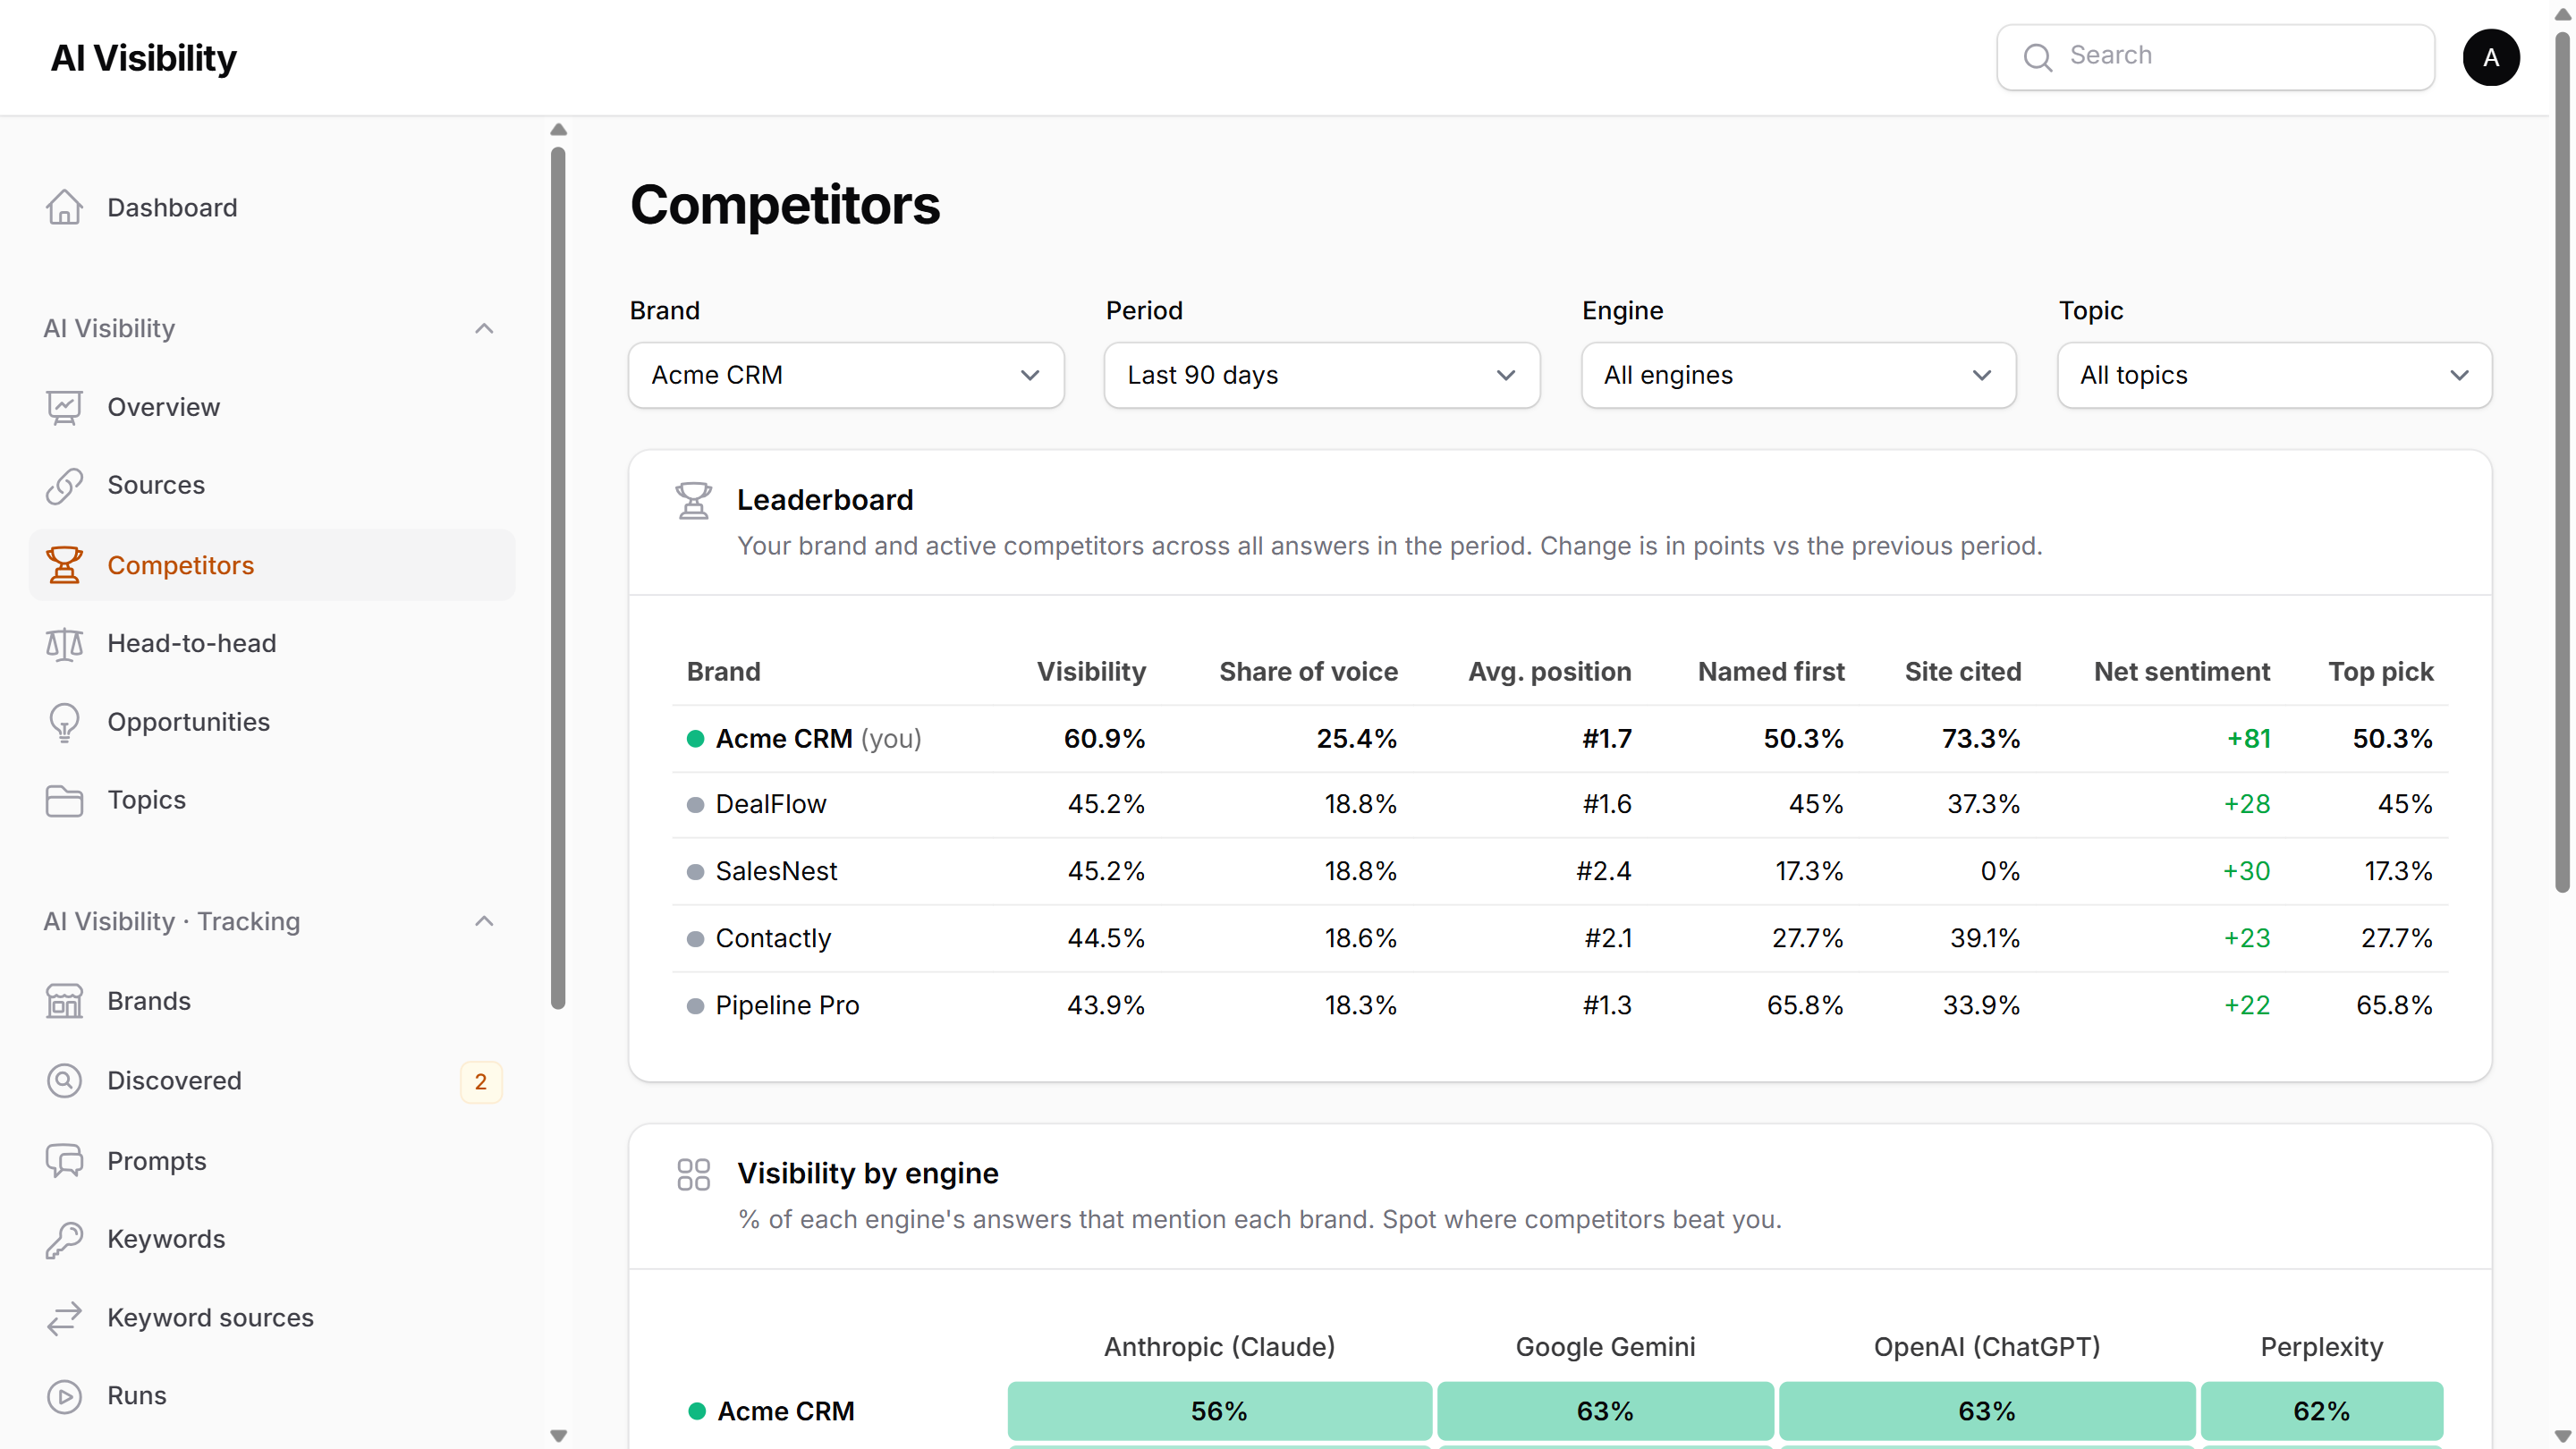The image size is (2576, 1449).
Task: Click the Brands storefront icon
Action: [64, 1001]
